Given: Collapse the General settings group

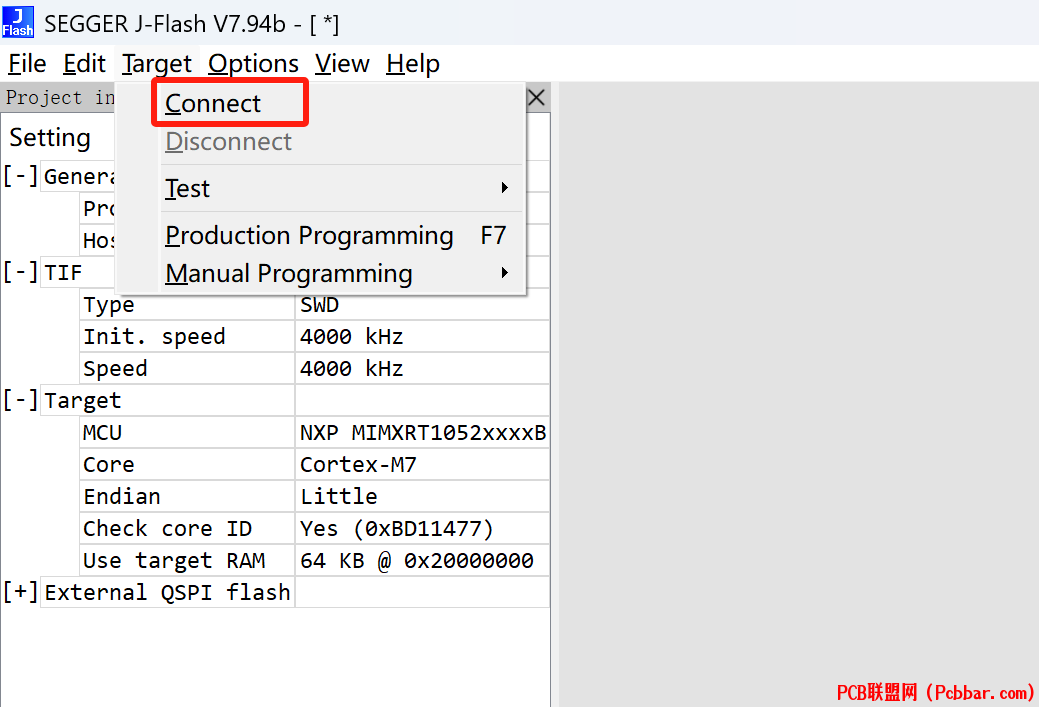Looking at the screenshot, I should pyautogui.click(x=20, y=176).
